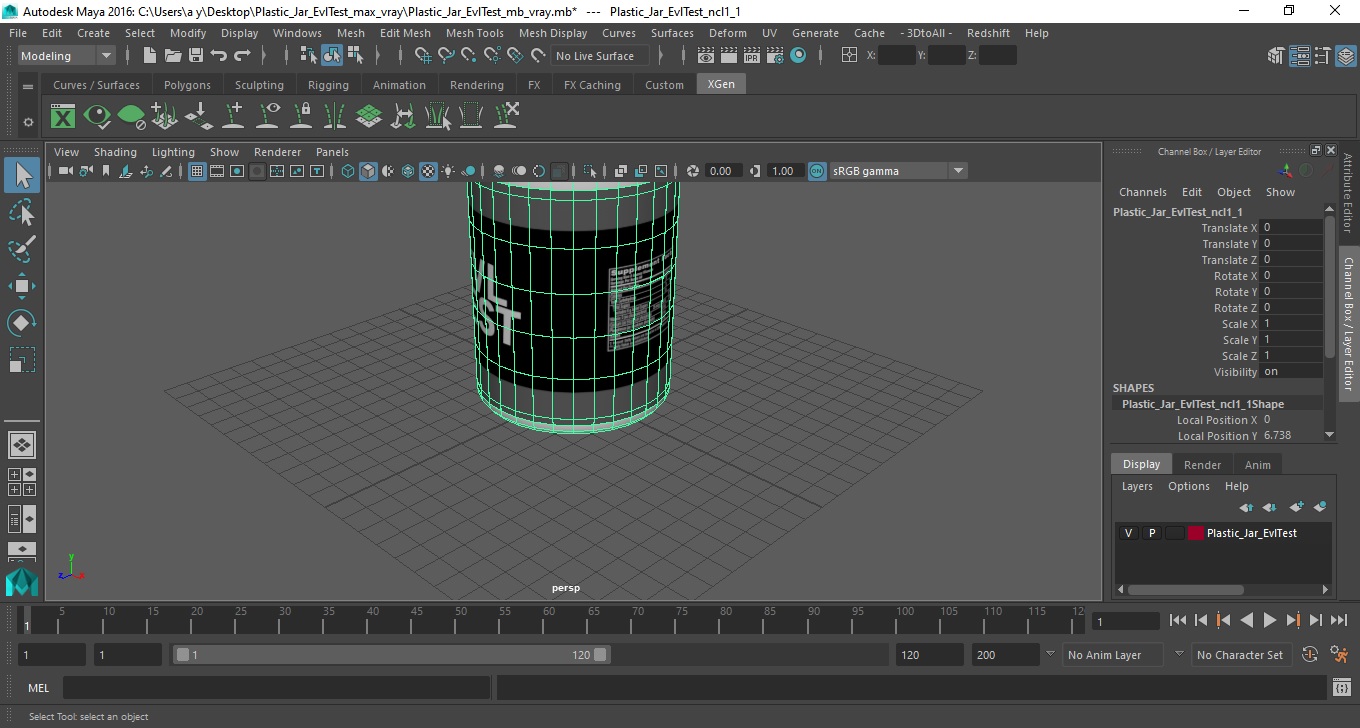The image size is (1360, 728).
Task: Create a new scene with the toolbar icon
Action: tap(150, 56)
